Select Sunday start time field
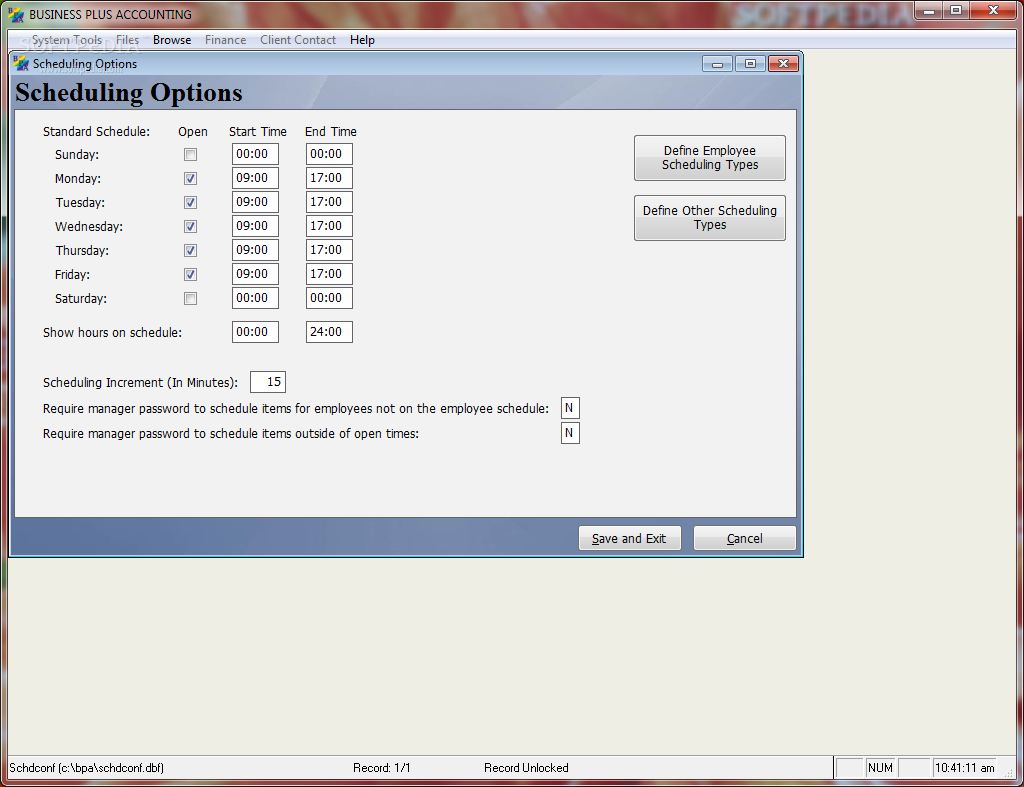 [255, 154]
